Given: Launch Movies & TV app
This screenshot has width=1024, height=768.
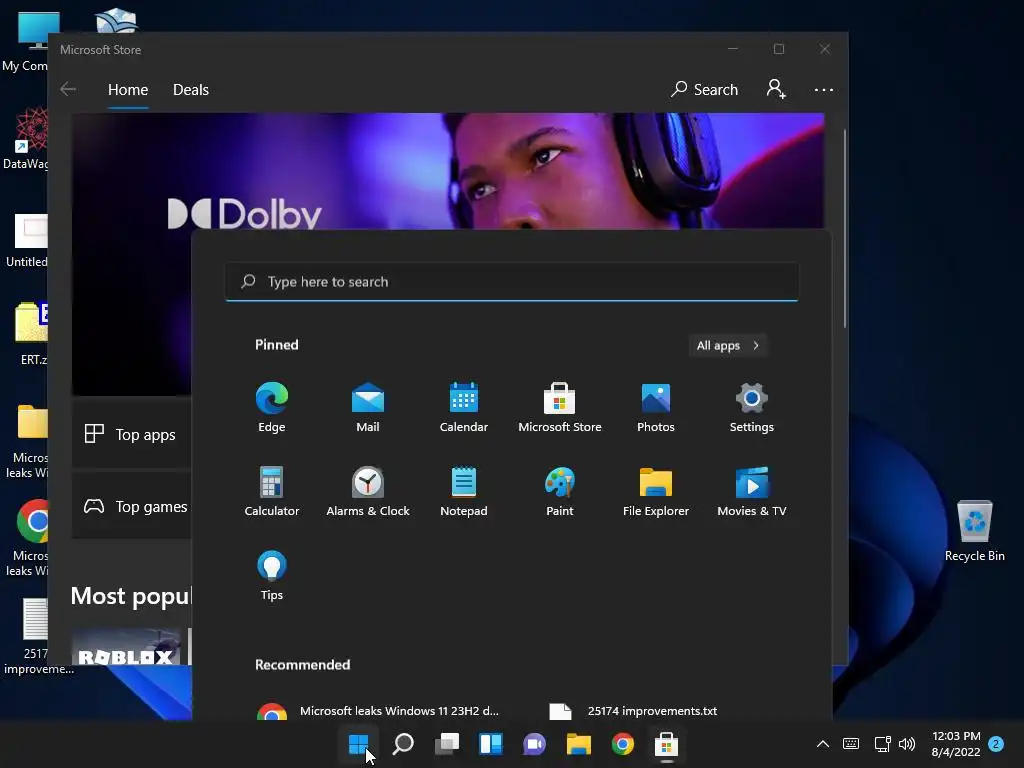Looking at the screenshot, I should point(752,492).
